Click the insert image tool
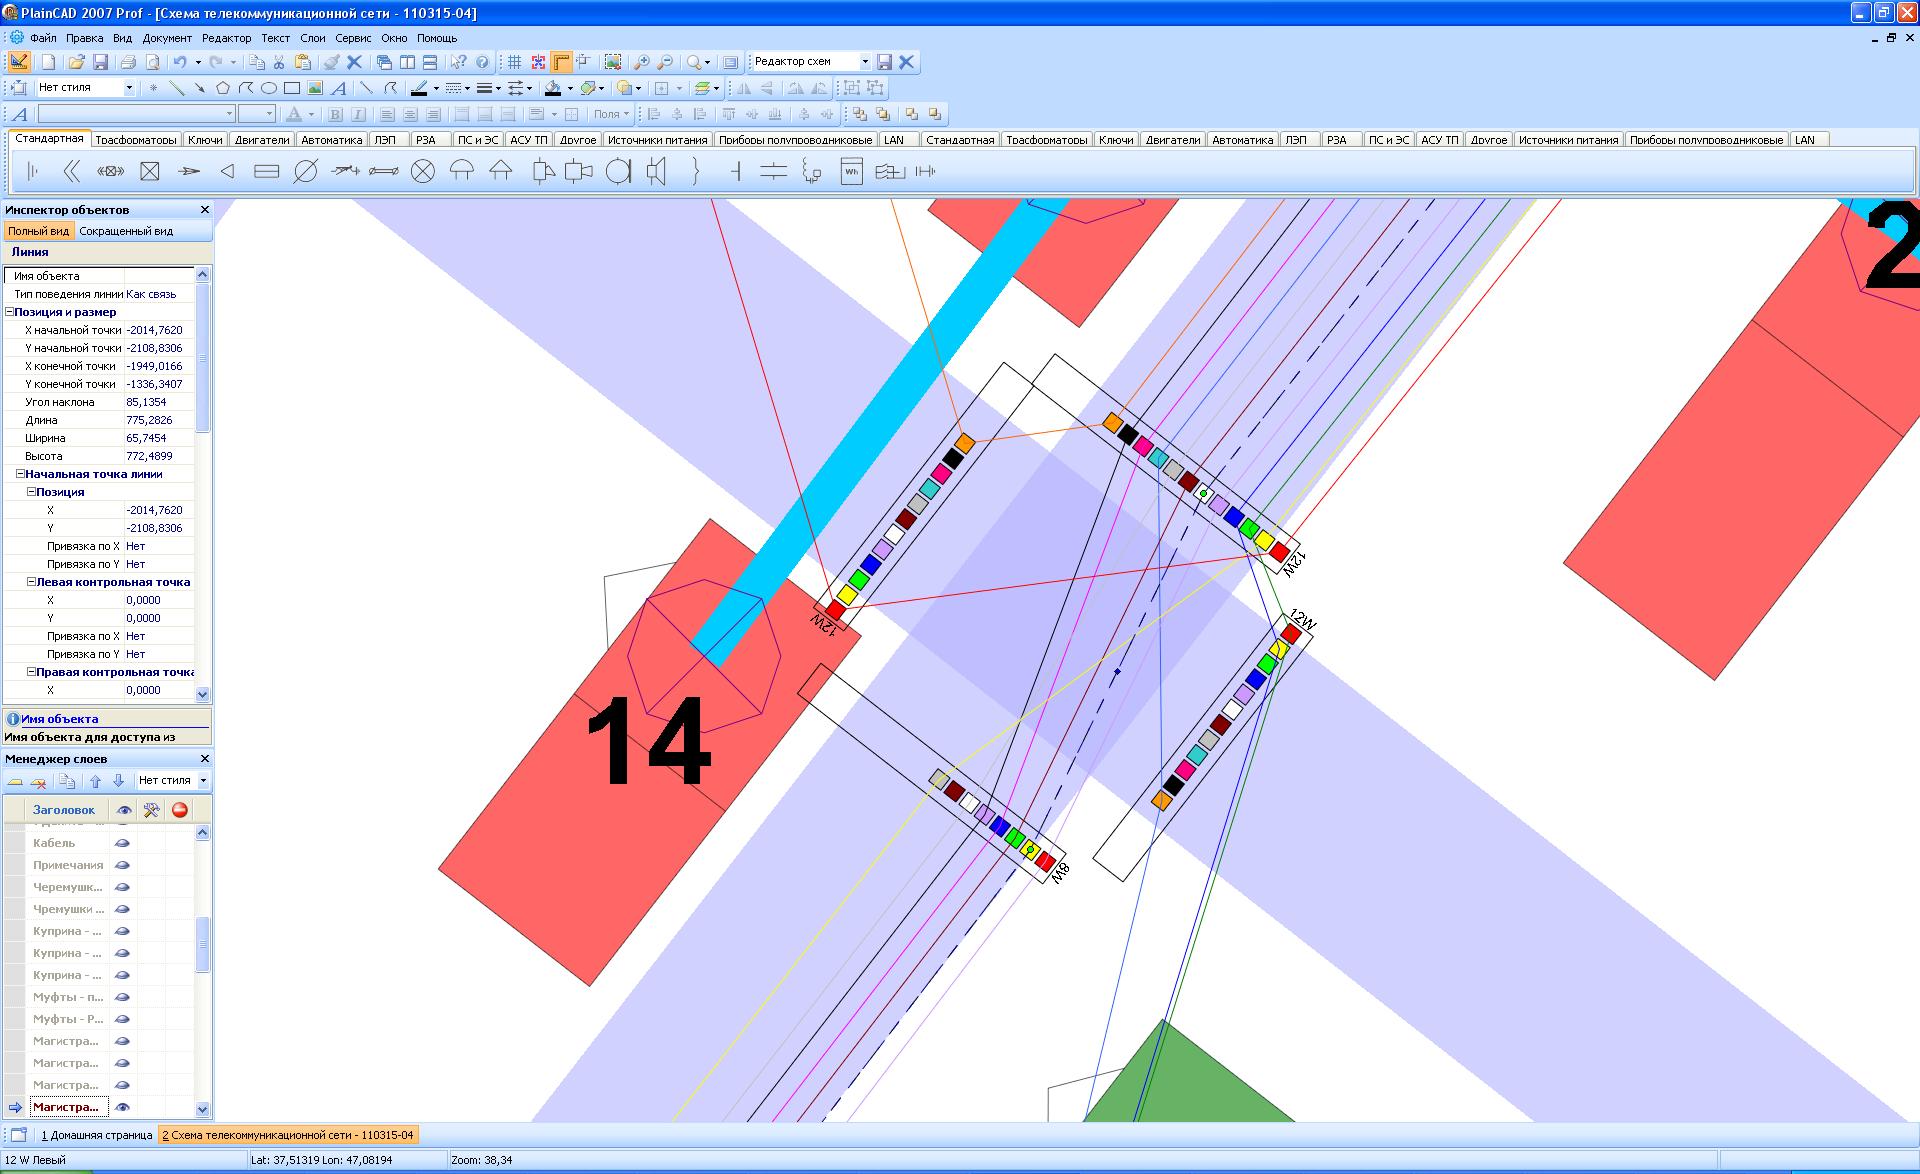 [x=315, y=88]
